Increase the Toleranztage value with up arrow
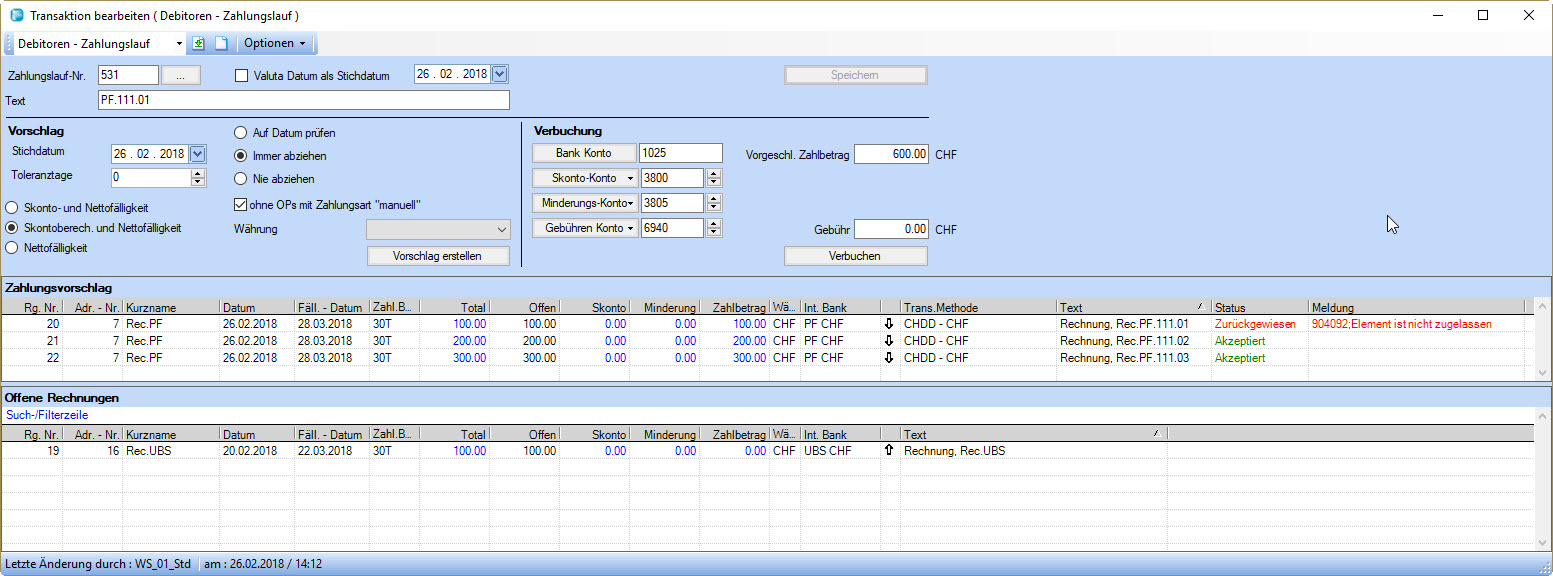The image size is (1553, 576). 197,173
